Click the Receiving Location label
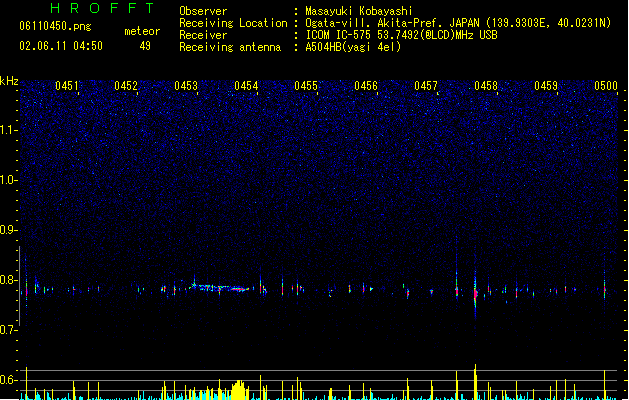 coord(233,23)
